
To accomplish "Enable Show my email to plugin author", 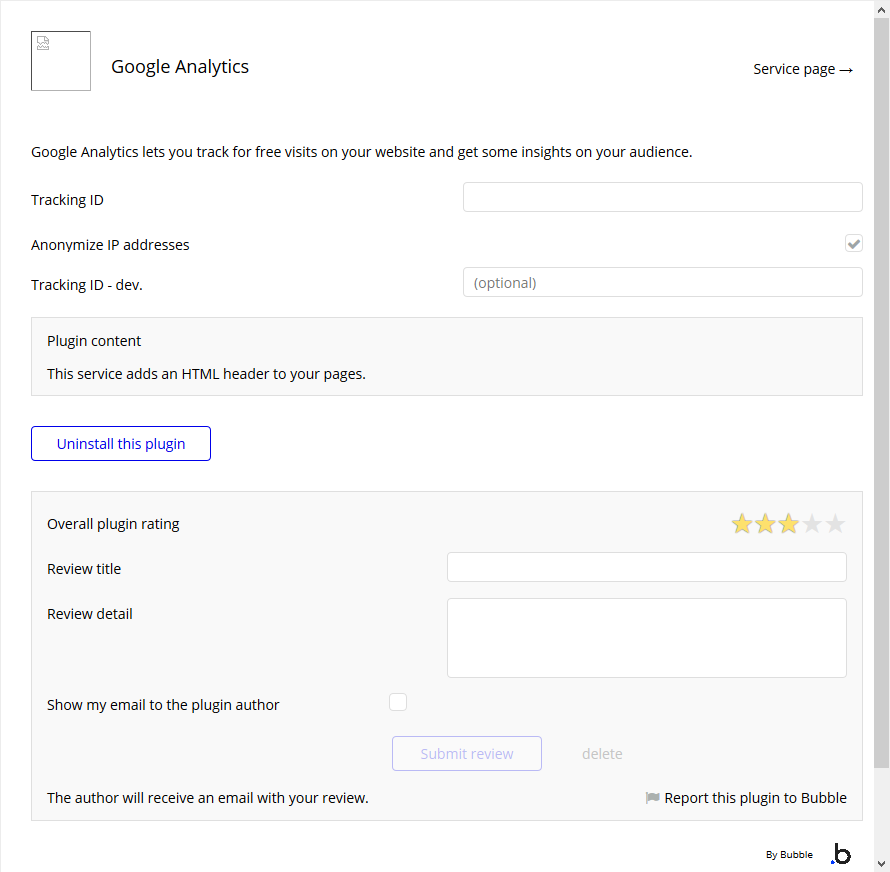I will tap(398, 702).
